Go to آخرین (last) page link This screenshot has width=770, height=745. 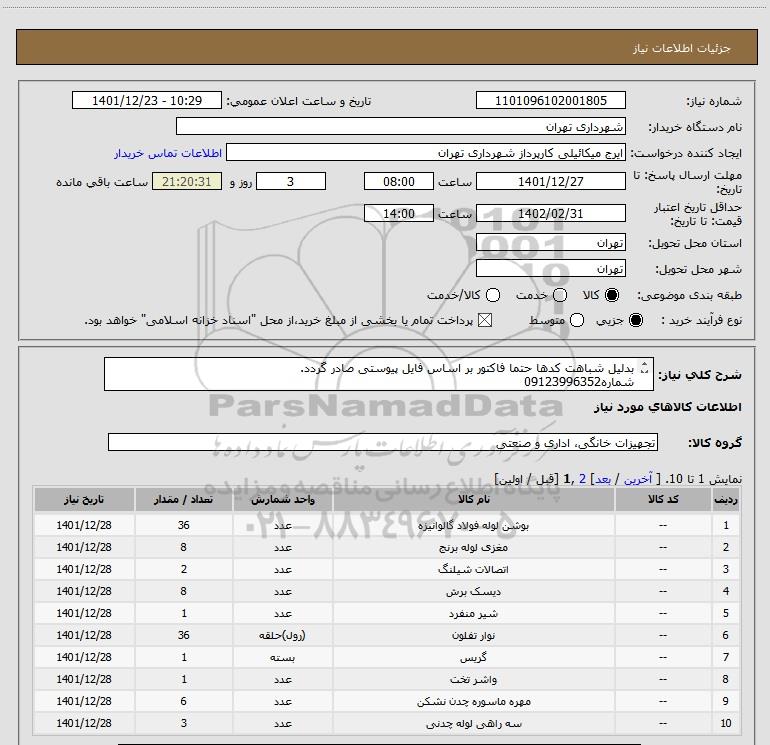pyautogui.click(x=638, y=479)
